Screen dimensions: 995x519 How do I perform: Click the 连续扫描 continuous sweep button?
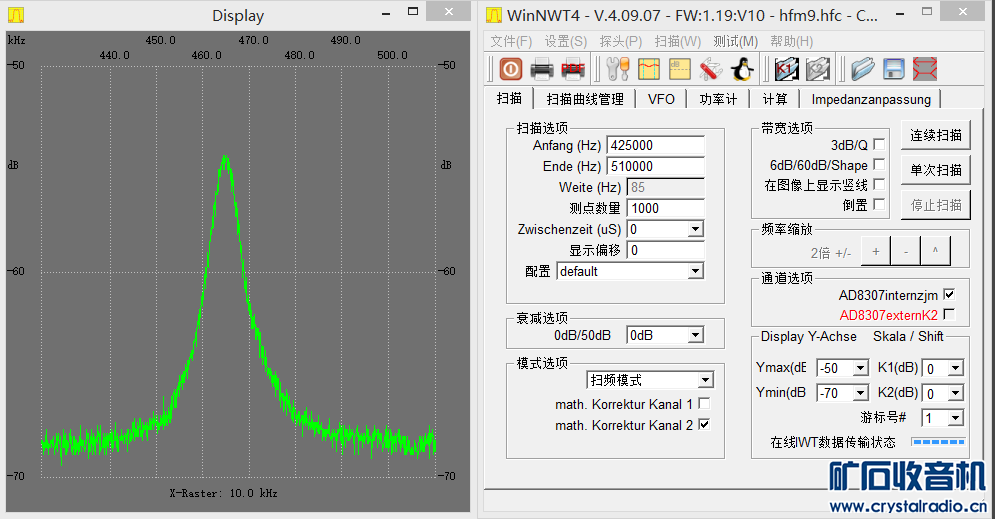[936, 135]
